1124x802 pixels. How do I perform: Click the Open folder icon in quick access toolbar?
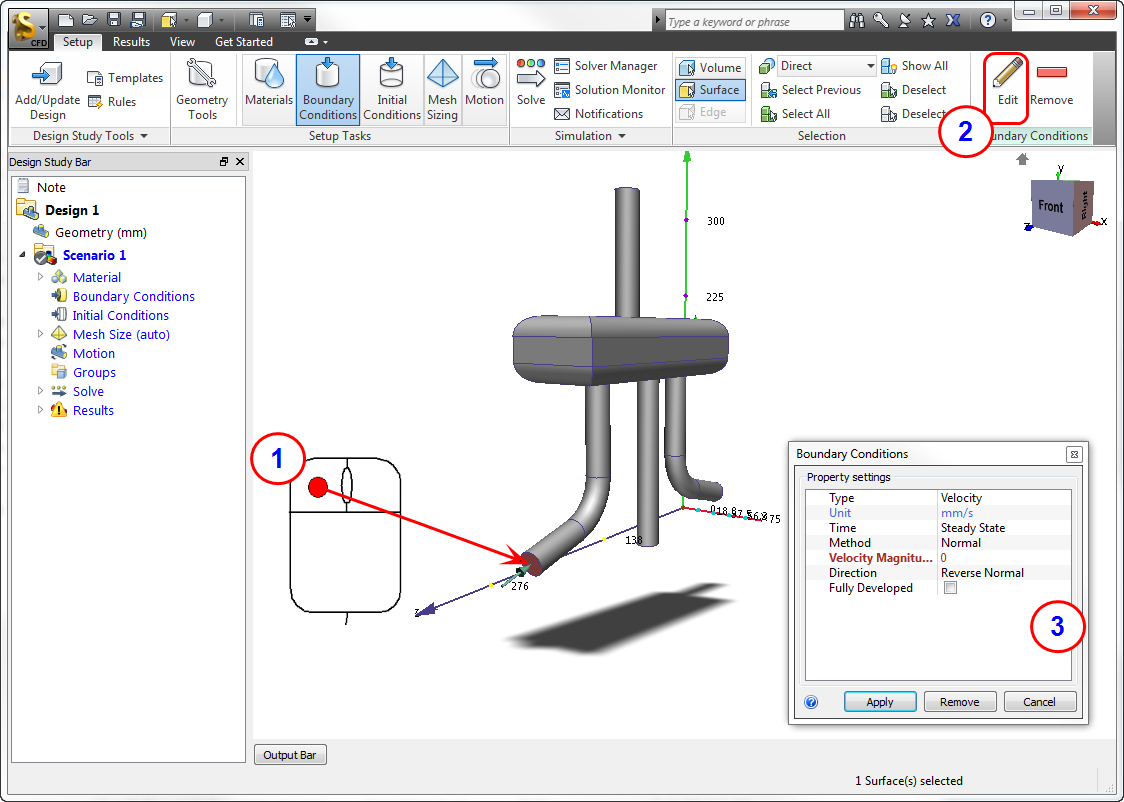coord(90,20)
